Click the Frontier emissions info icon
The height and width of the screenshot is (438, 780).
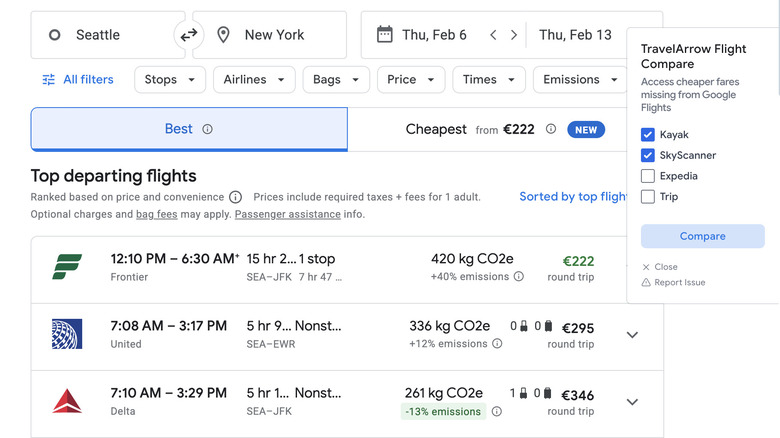point(518,277)
